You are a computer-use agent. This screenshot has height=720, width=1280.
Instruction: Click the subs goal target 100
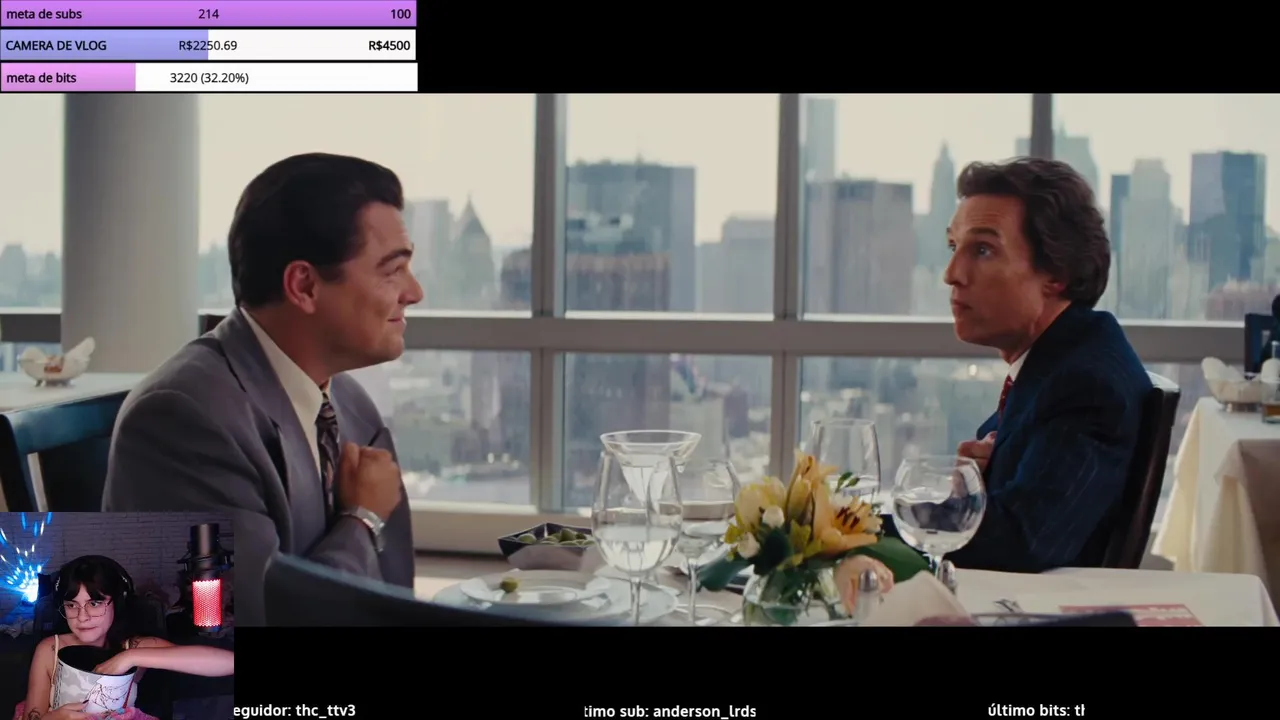pos(400,14)
